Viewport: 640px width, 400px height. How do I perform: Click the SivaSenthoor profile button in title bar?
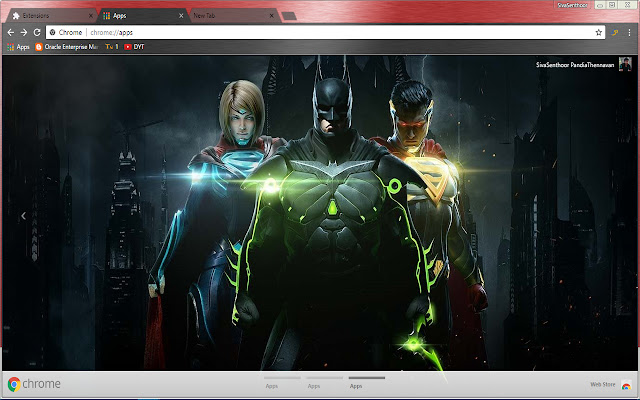pos(572,5)
